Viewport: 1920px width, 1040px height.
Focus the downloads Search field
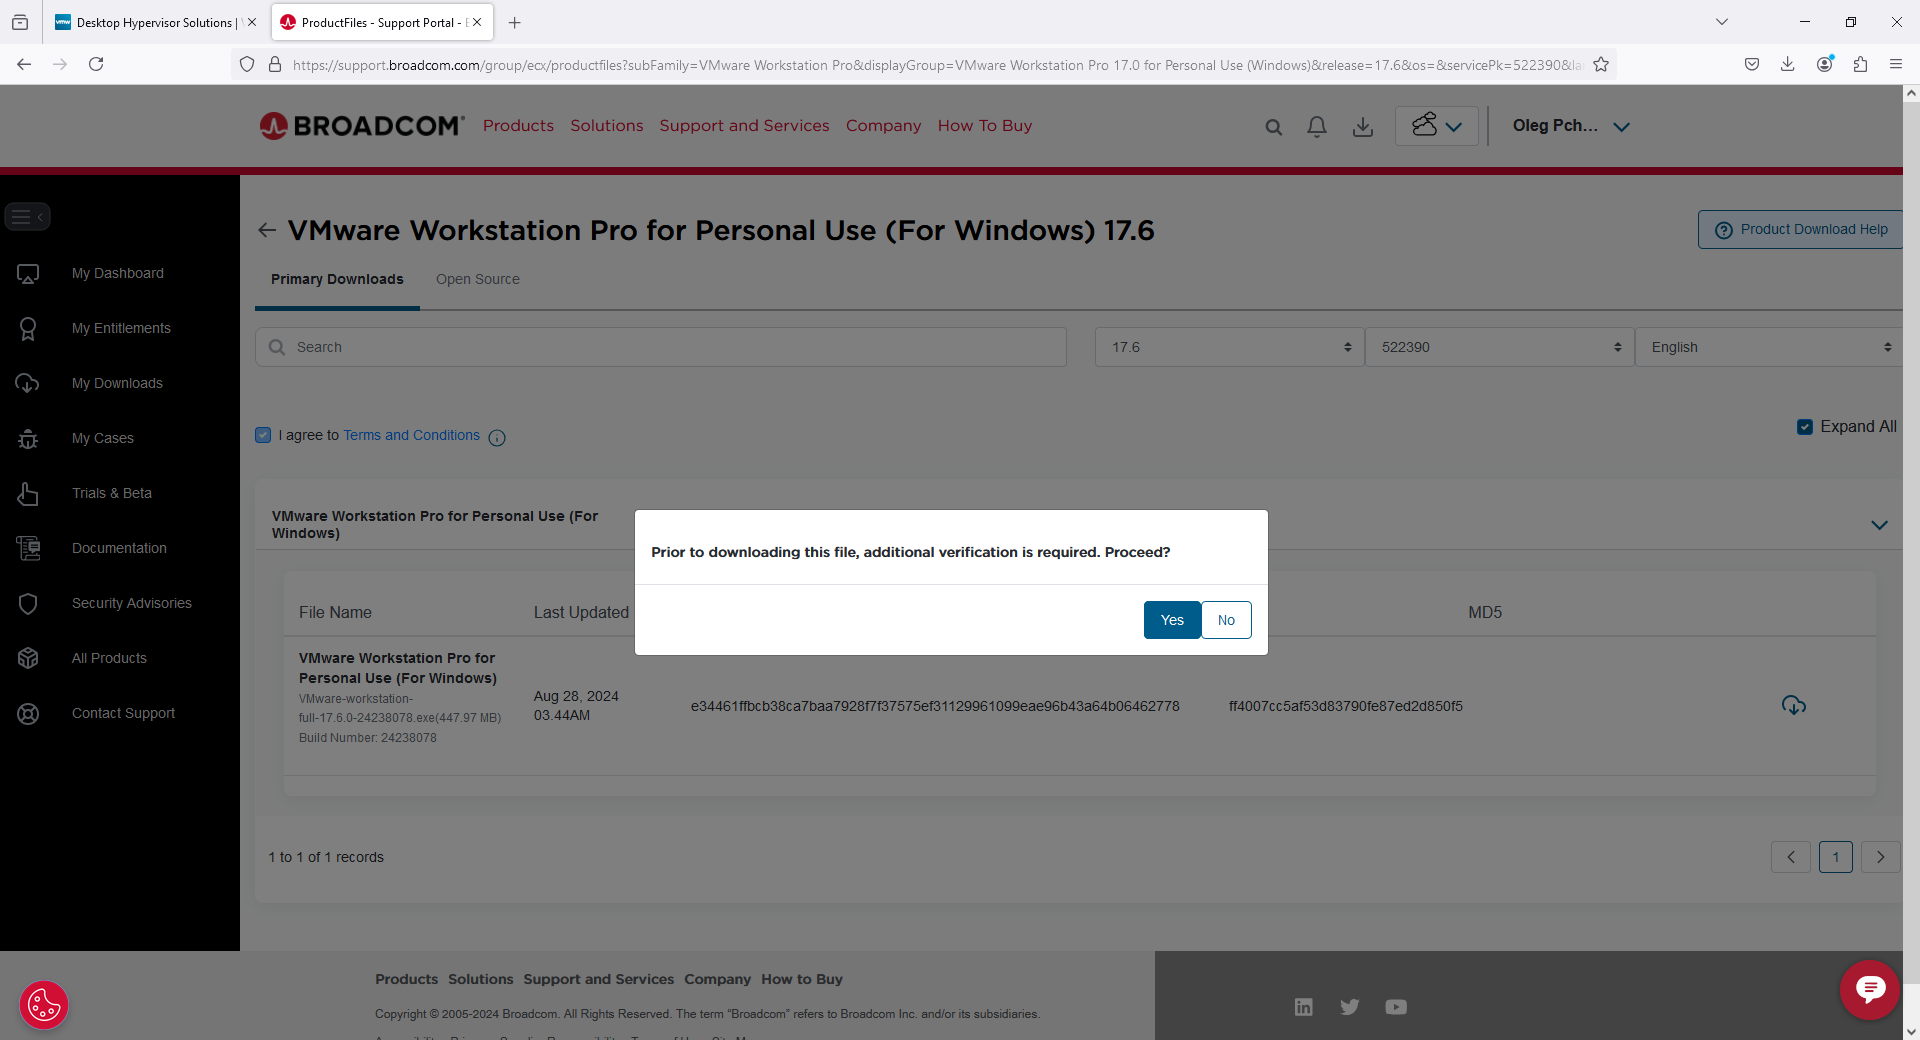click(x=661, y=347)
